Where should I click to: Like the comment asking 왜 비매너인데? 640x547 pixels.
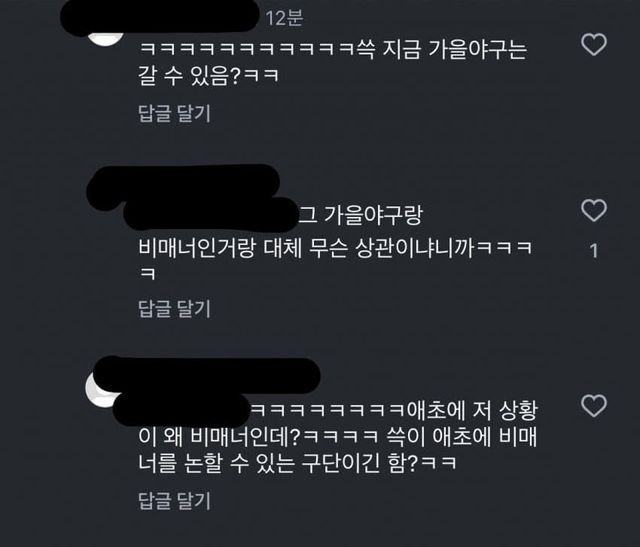click(x=594, y=406)
